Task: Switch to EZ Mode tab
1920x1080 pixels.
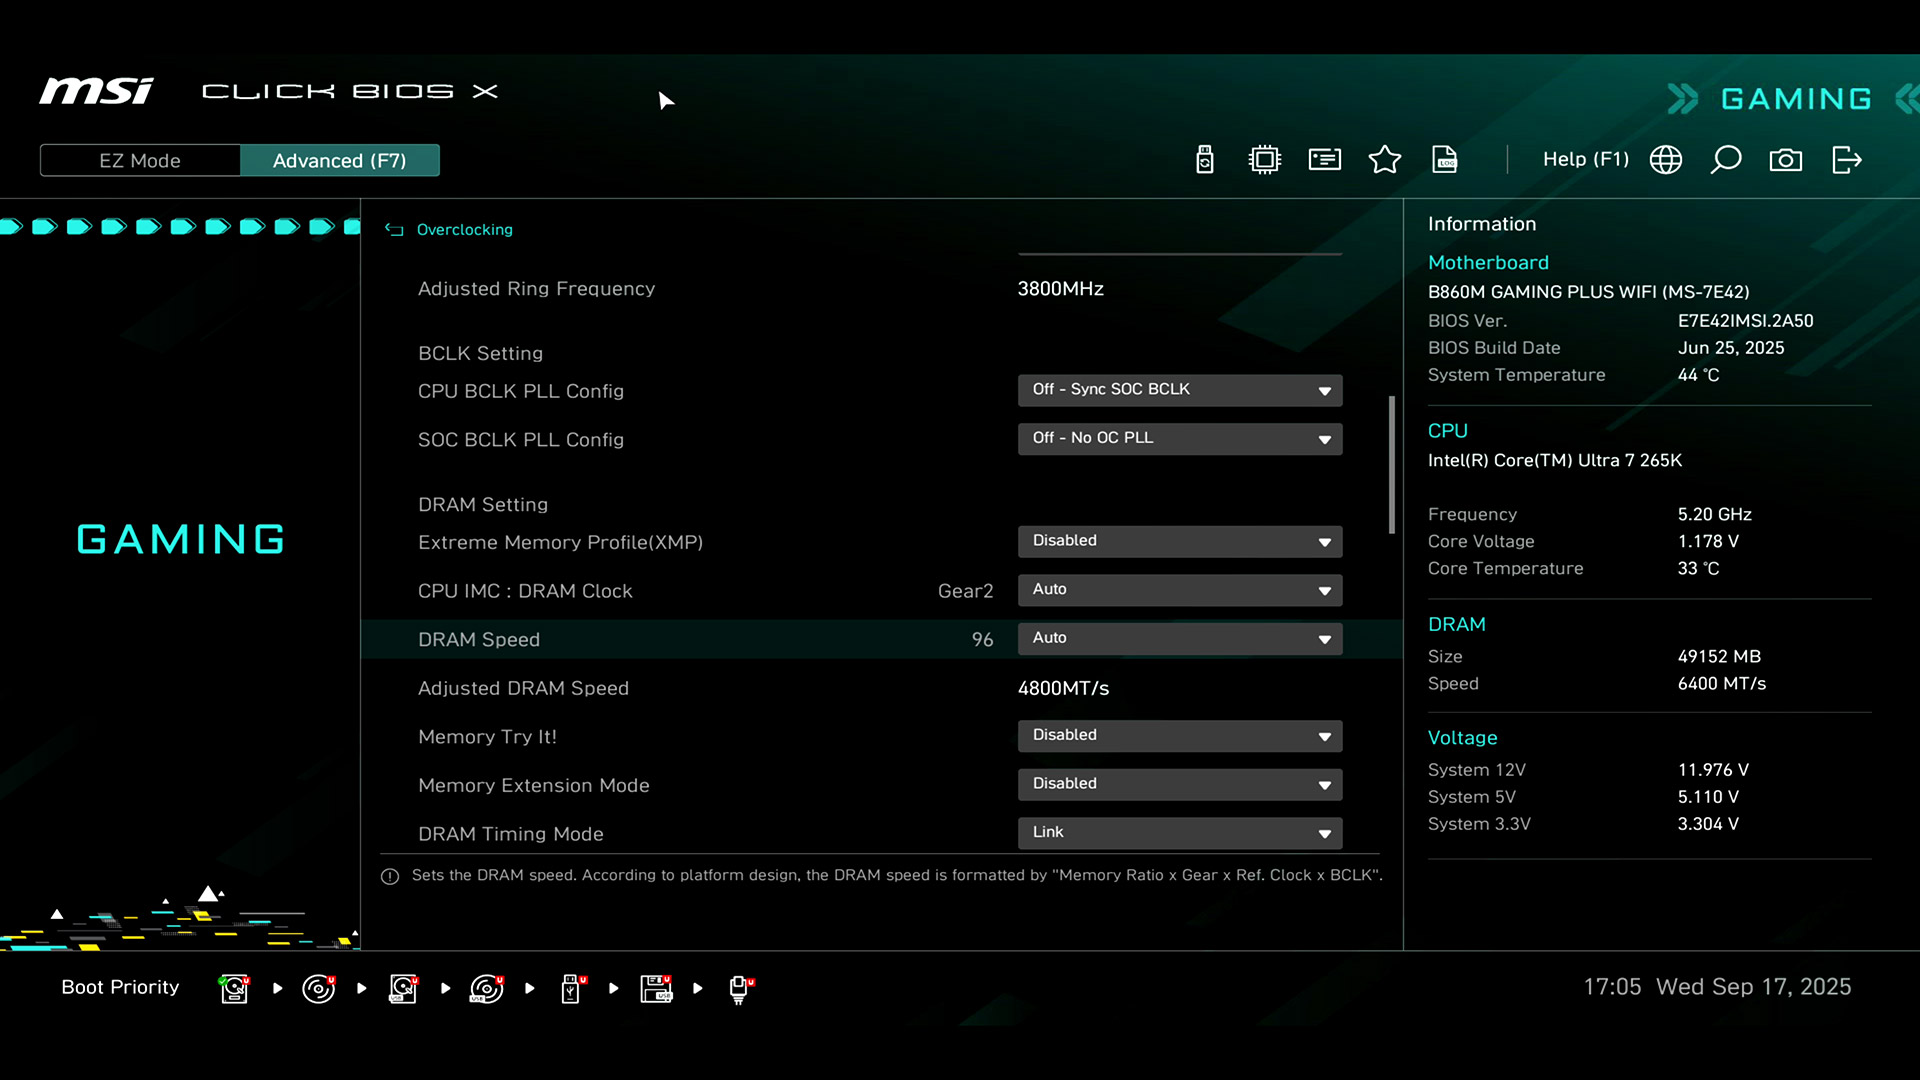Action: pos(140,161)
